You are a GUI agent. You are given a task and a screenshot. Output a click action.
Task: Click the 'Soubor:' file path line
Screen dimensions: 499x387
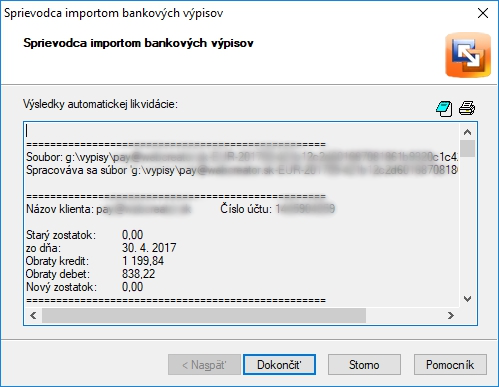(242, 157)
